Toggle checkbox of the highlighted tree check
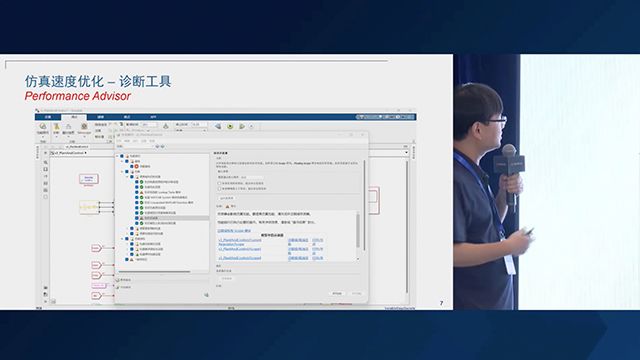This screenshot has height=360, width=640. [x=137, y=218]
